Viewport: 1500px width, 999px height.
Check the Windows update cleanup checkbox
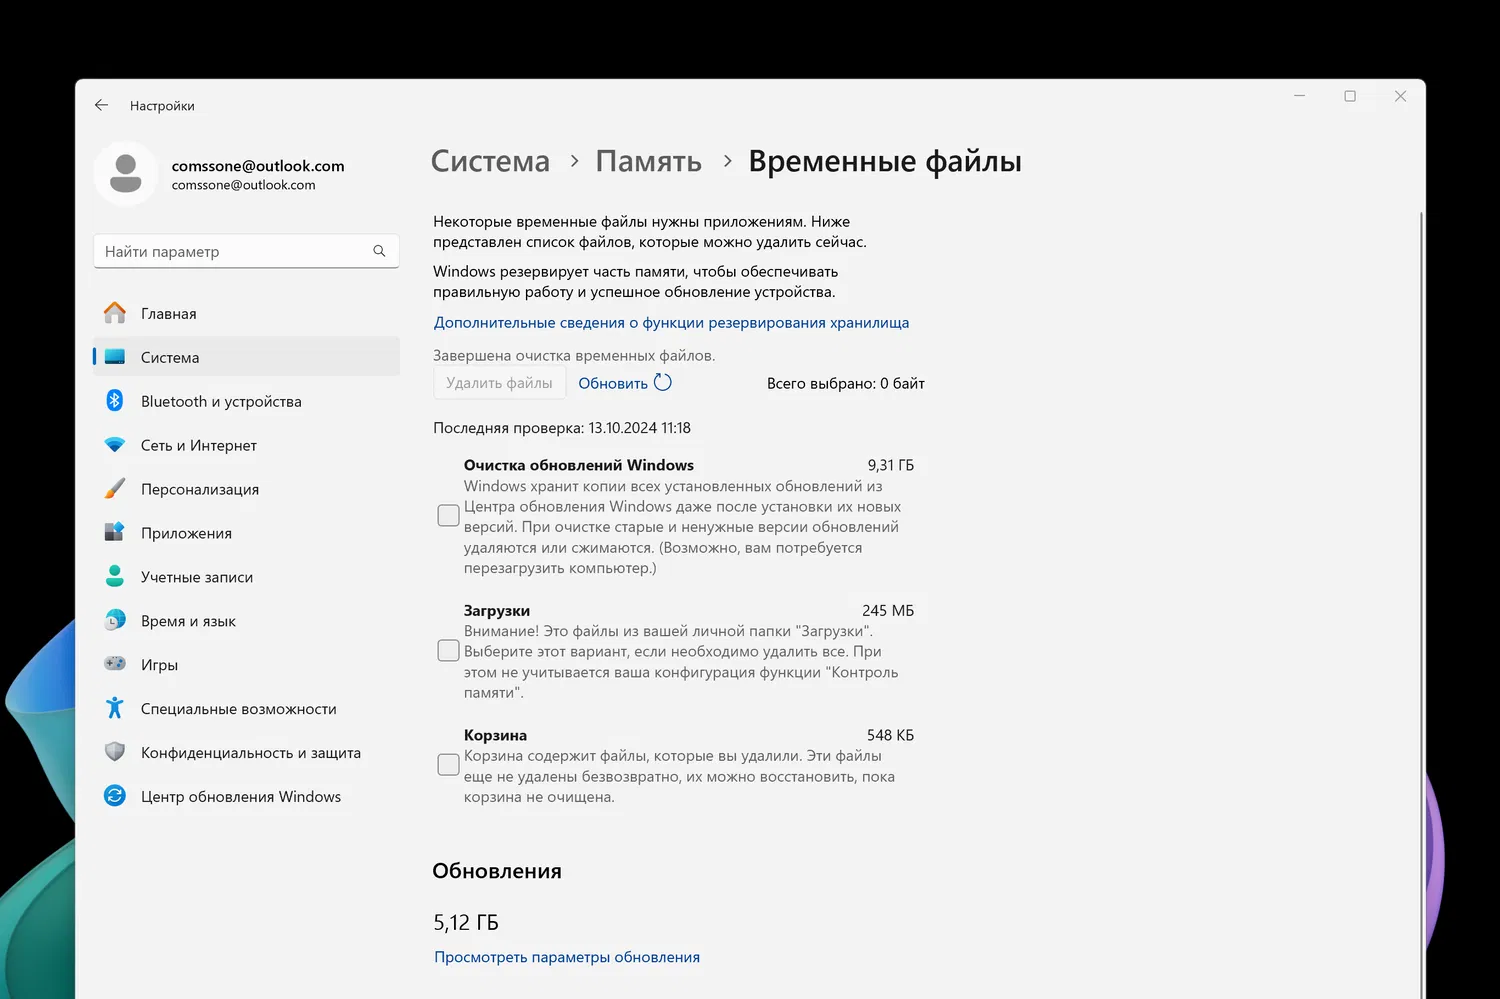click(449, 515)
